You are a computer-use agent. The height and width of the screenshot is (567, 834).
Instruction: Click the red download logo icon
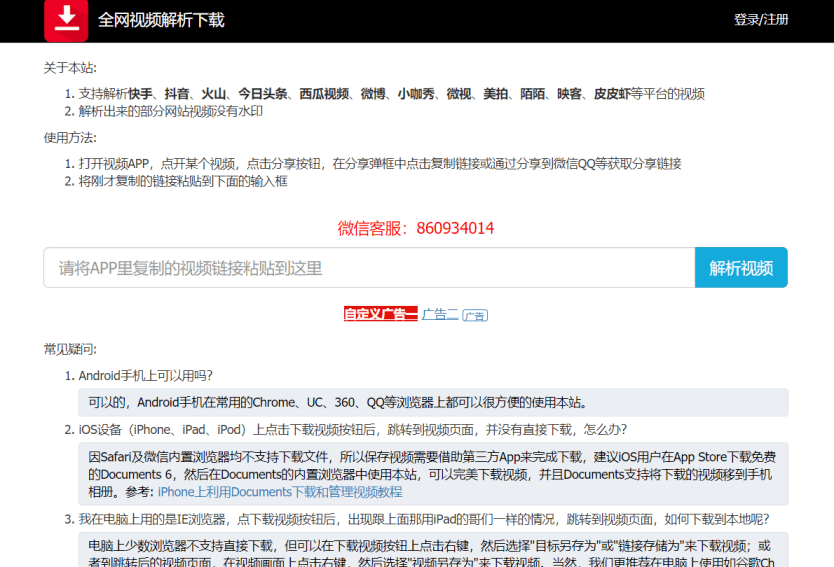tap(66, 20)
